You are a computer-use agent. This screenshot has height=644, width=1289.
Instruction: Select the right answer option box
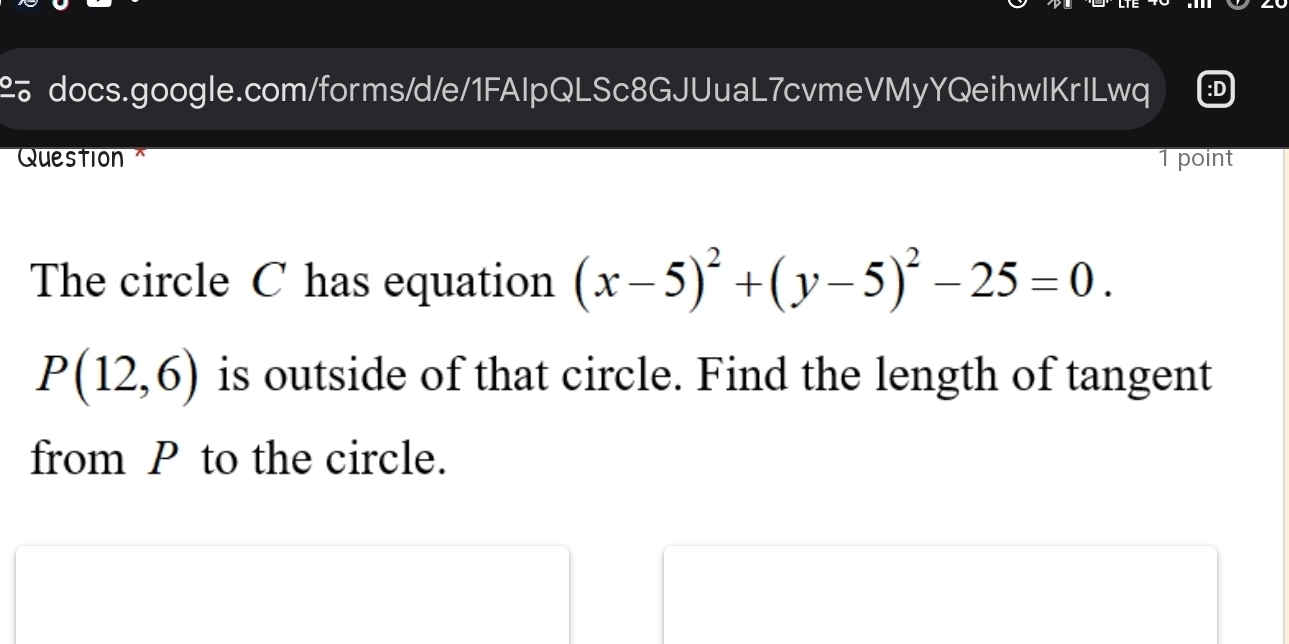click(940, 595)
